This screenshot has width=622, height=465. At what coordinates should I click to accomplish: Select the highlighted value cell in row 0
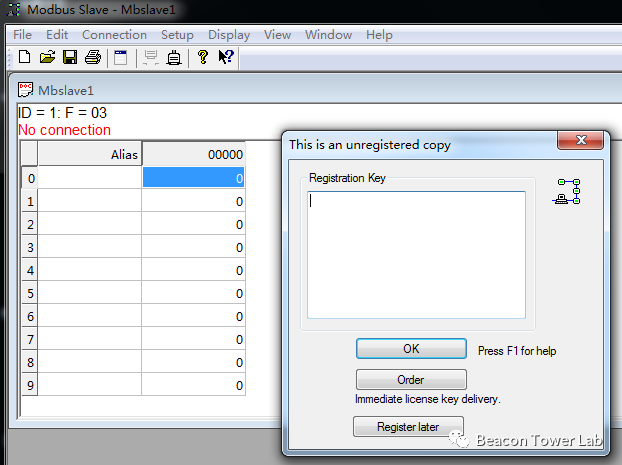point(193,177)
